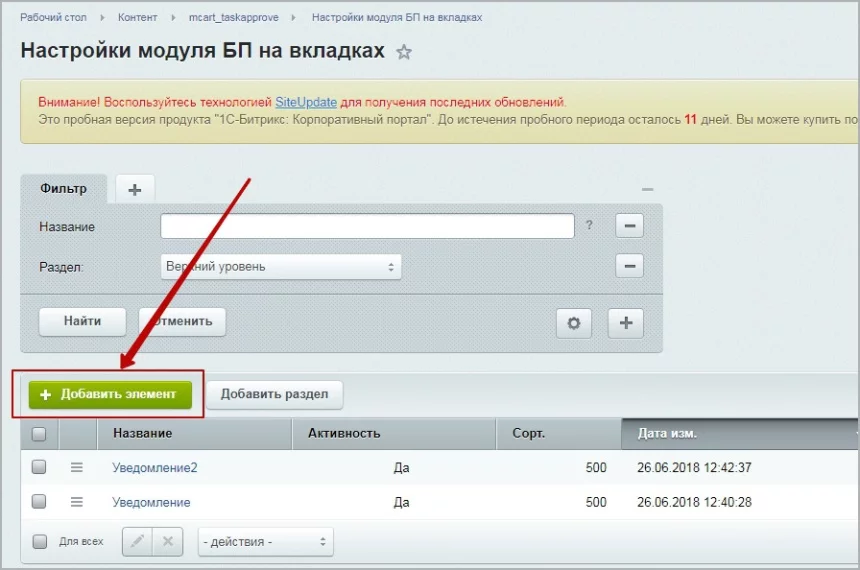Check the box for the Уведомление2 row
The width and height of the screenshot is (860, 570).
[39, 467]
